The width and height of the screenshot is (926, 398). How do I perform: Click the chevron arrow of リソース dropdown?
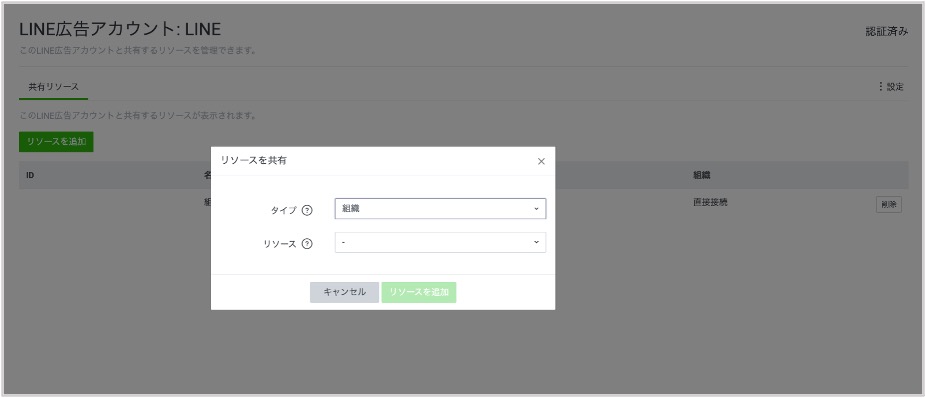(x=536, y=242)
